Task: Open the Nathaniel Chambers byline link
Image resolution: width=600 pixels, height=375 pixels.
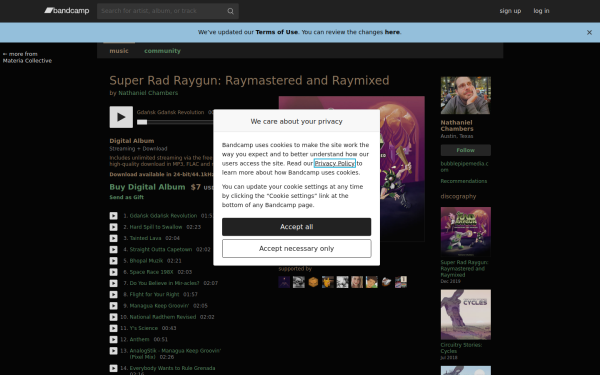Action: pos(148,93)
